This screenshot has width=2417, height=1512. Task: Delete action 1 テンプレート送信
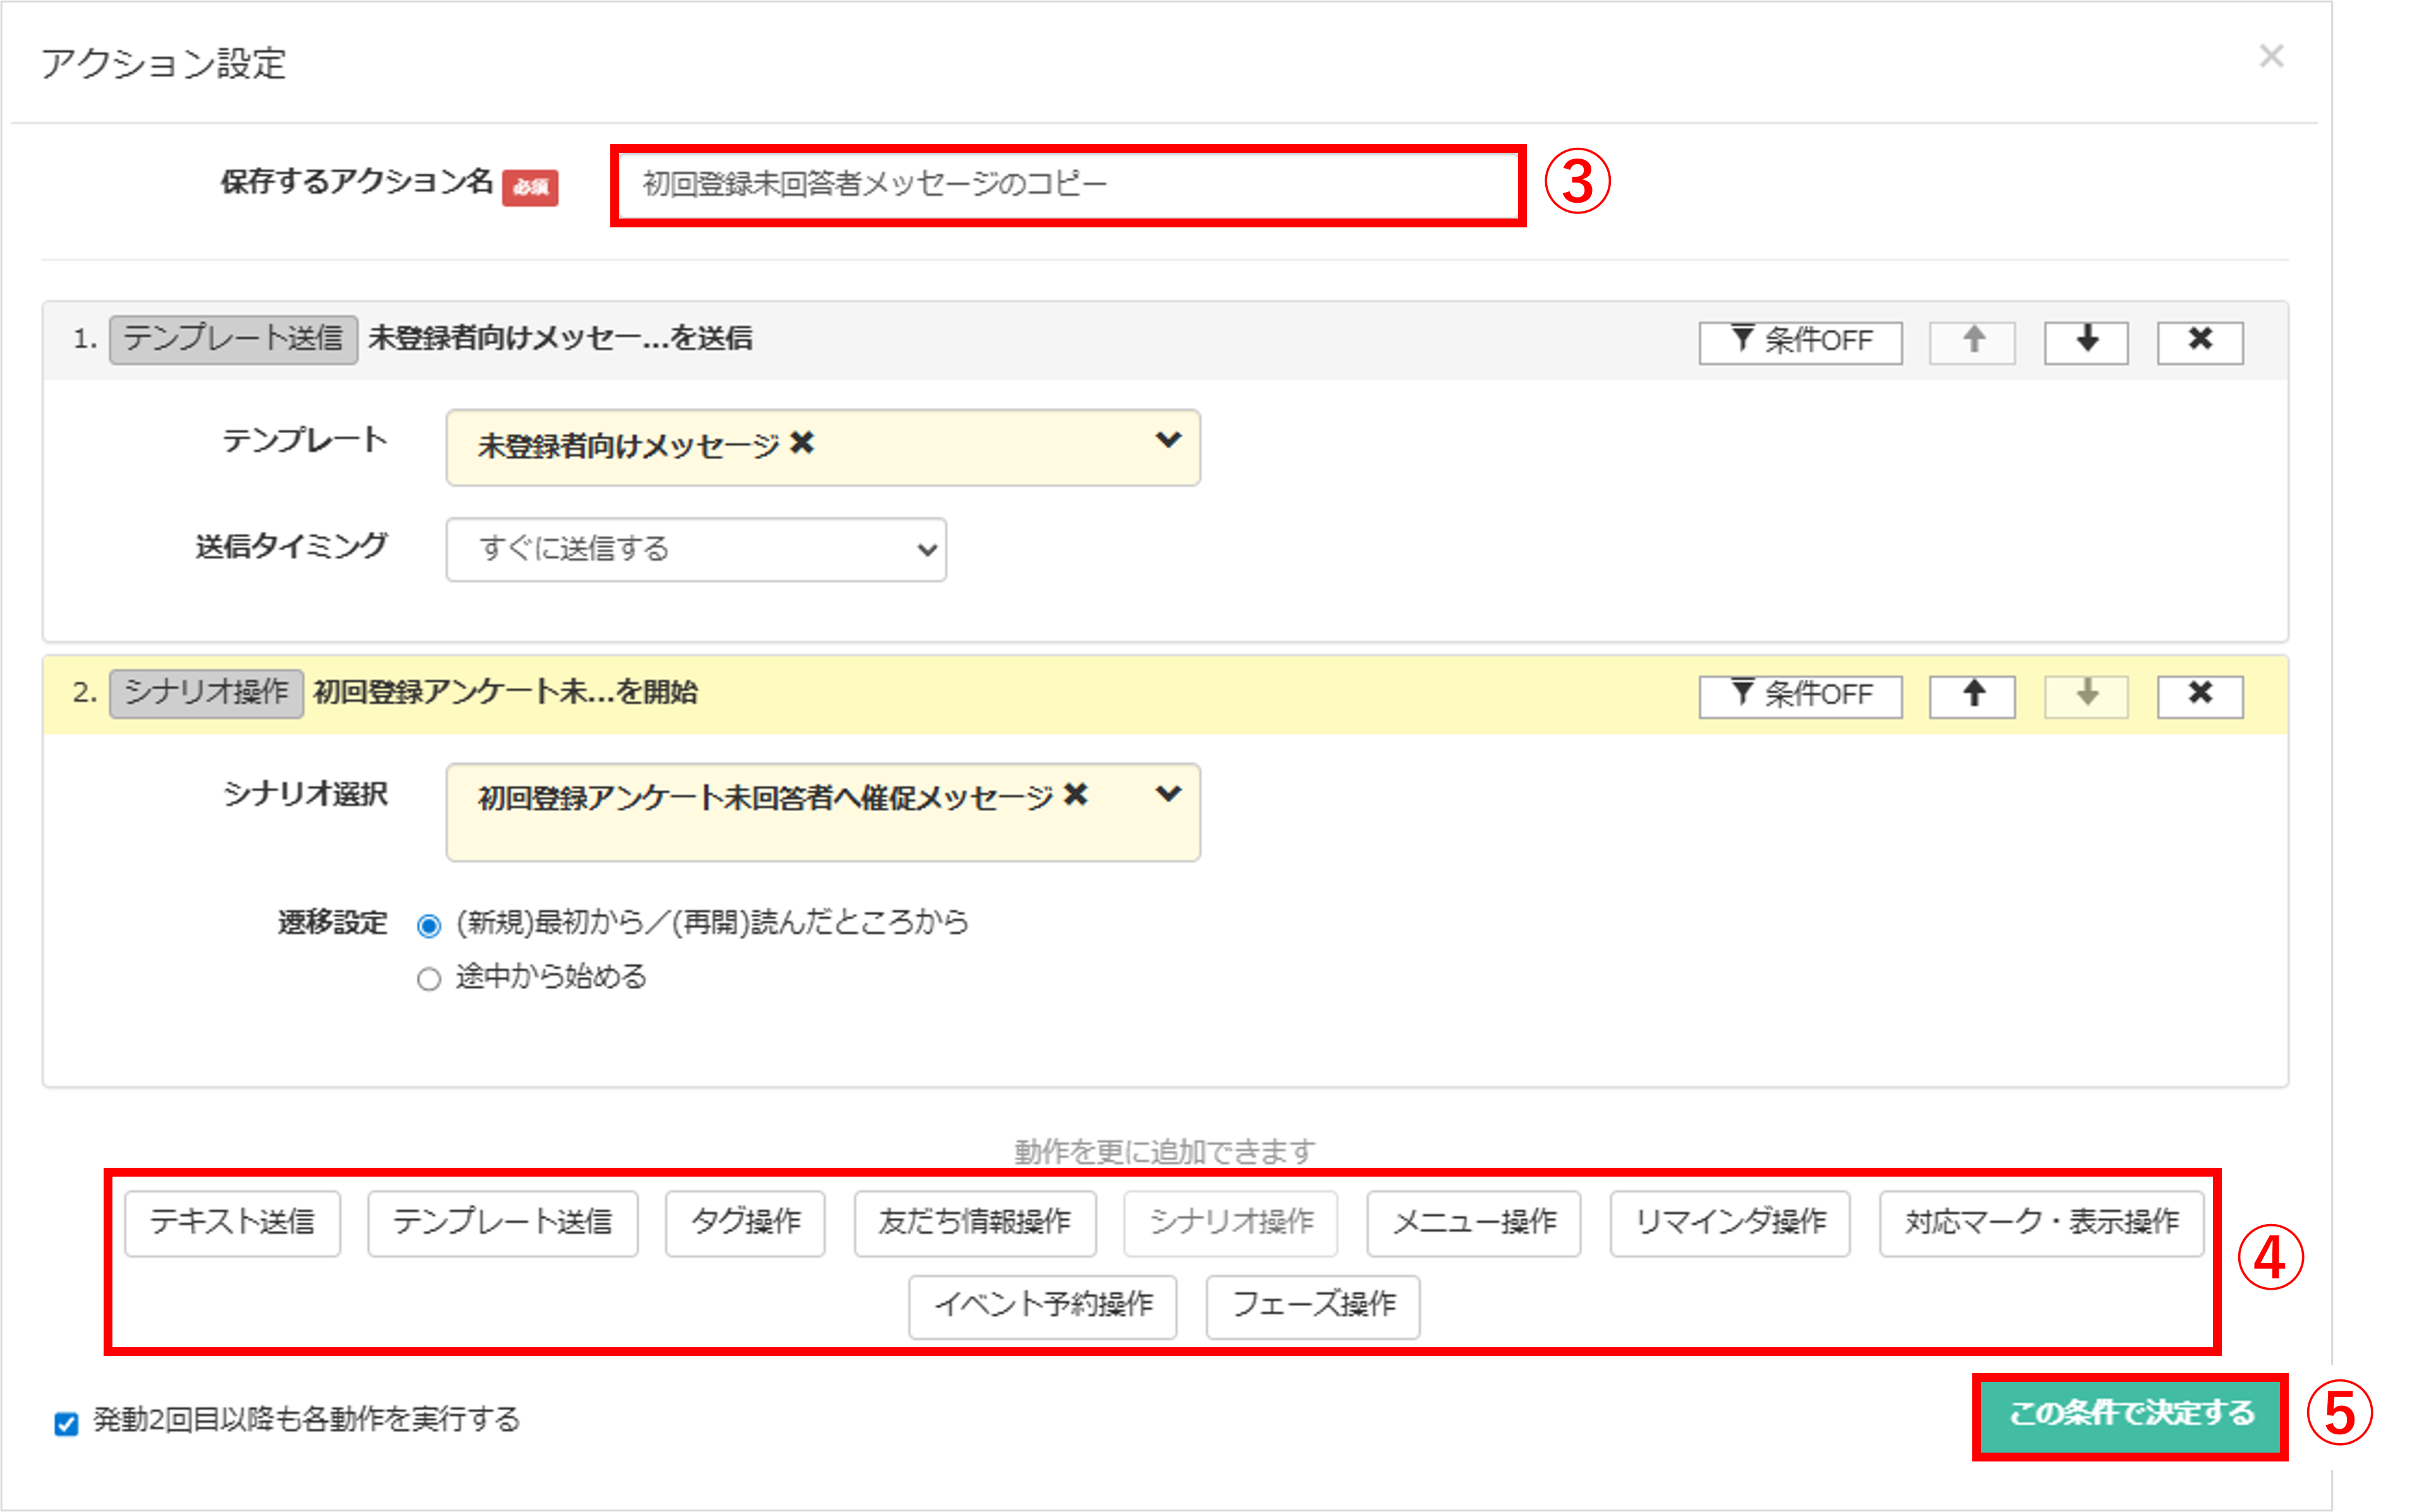pos(2199,342)
